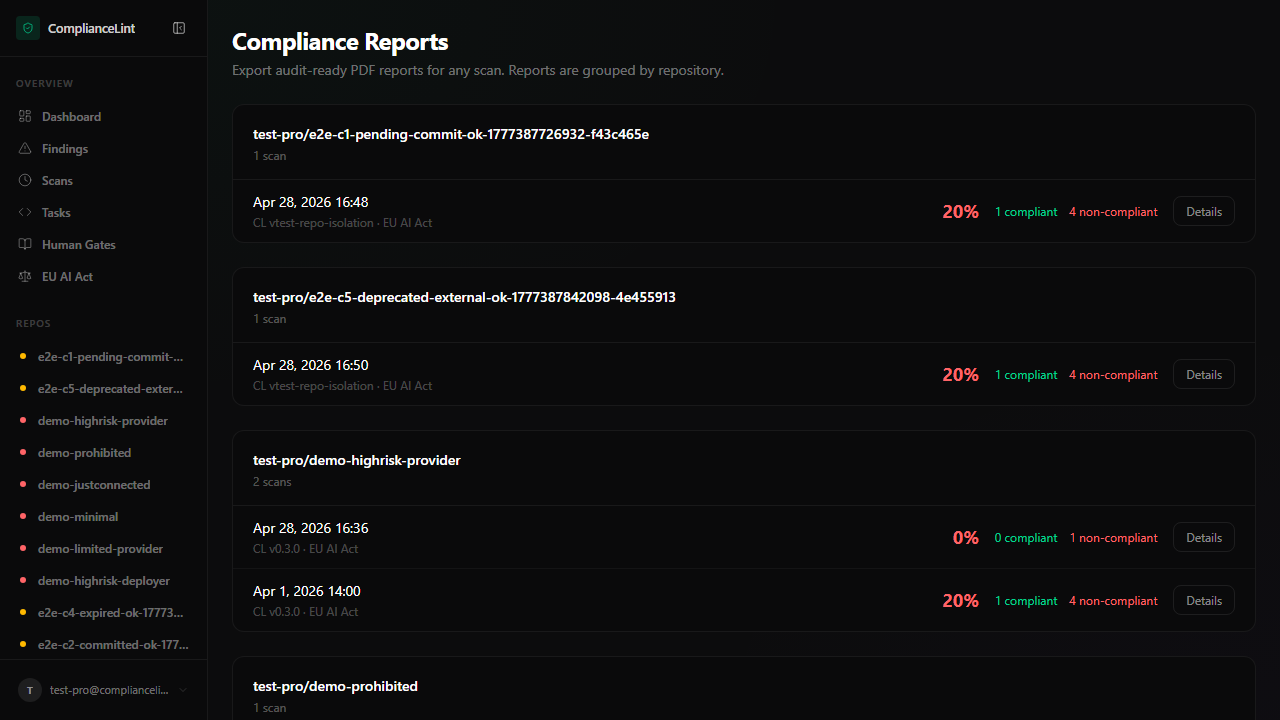The width and height of the screenshot is (1280, 720).
Task: Select demo-prohibited repo in sidebar
Action: 84,453
